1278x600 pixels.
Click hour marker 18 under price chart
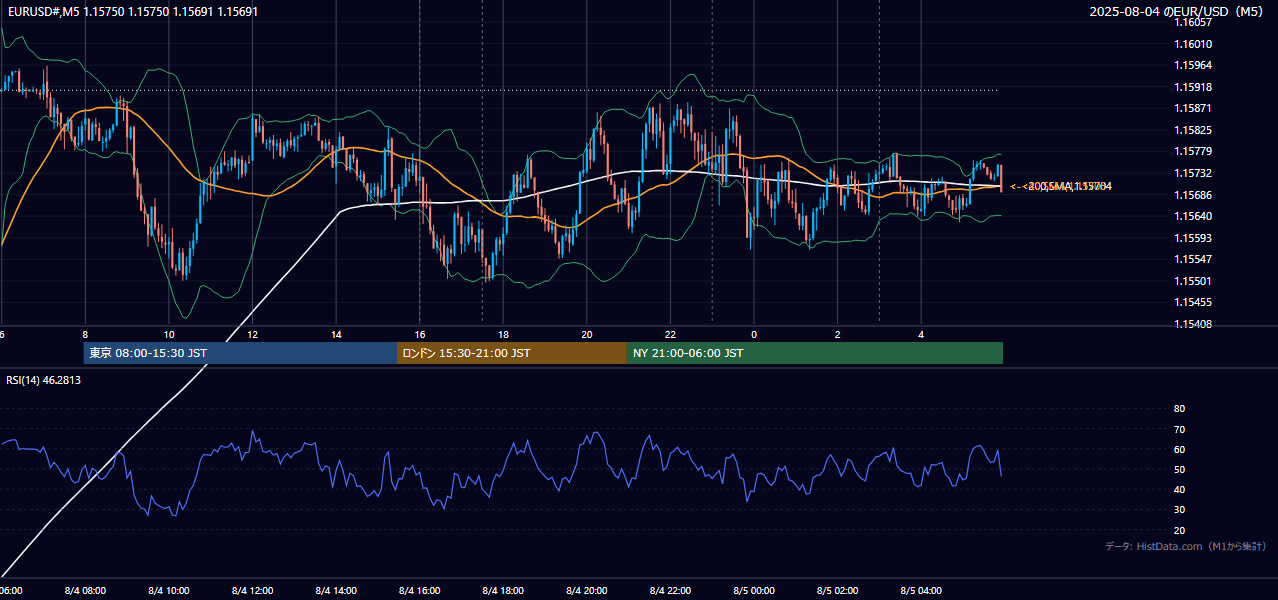pyautogui.click(x=503, y=335)
